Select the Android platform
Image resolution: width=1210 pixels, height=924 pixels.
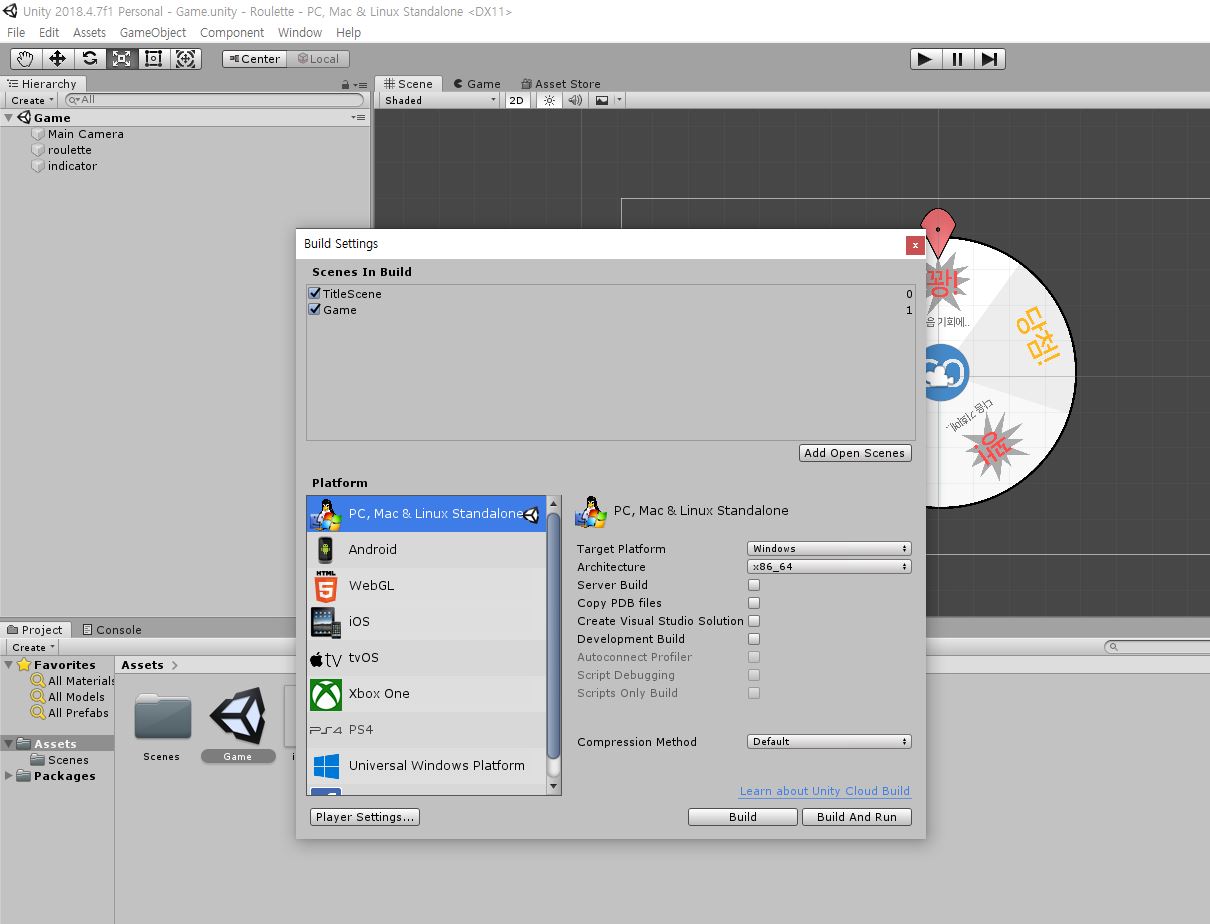point(427,550)
